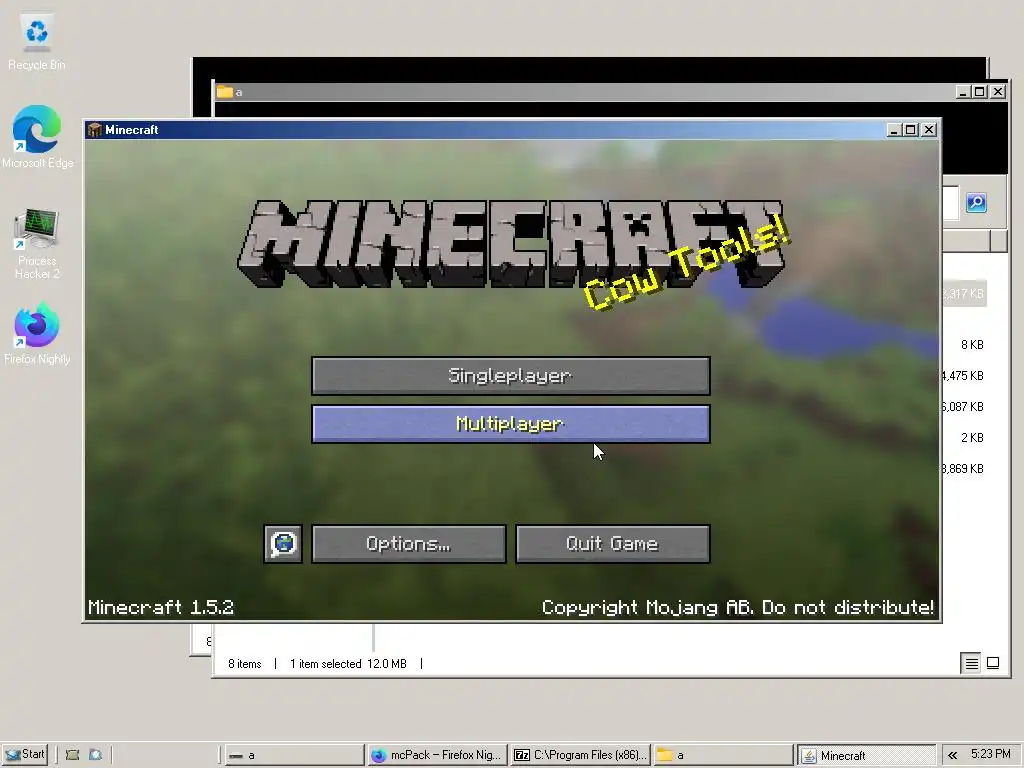
Task: Launch Firefox Nightly from the desktop
Action: tap(37, 333)
